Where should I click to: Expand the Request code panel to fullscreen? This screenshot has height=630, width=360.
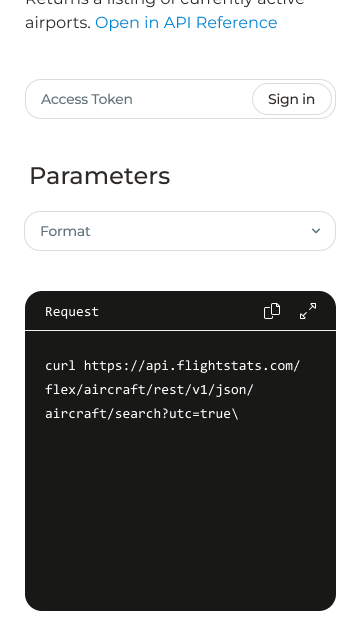click(308, 311)
